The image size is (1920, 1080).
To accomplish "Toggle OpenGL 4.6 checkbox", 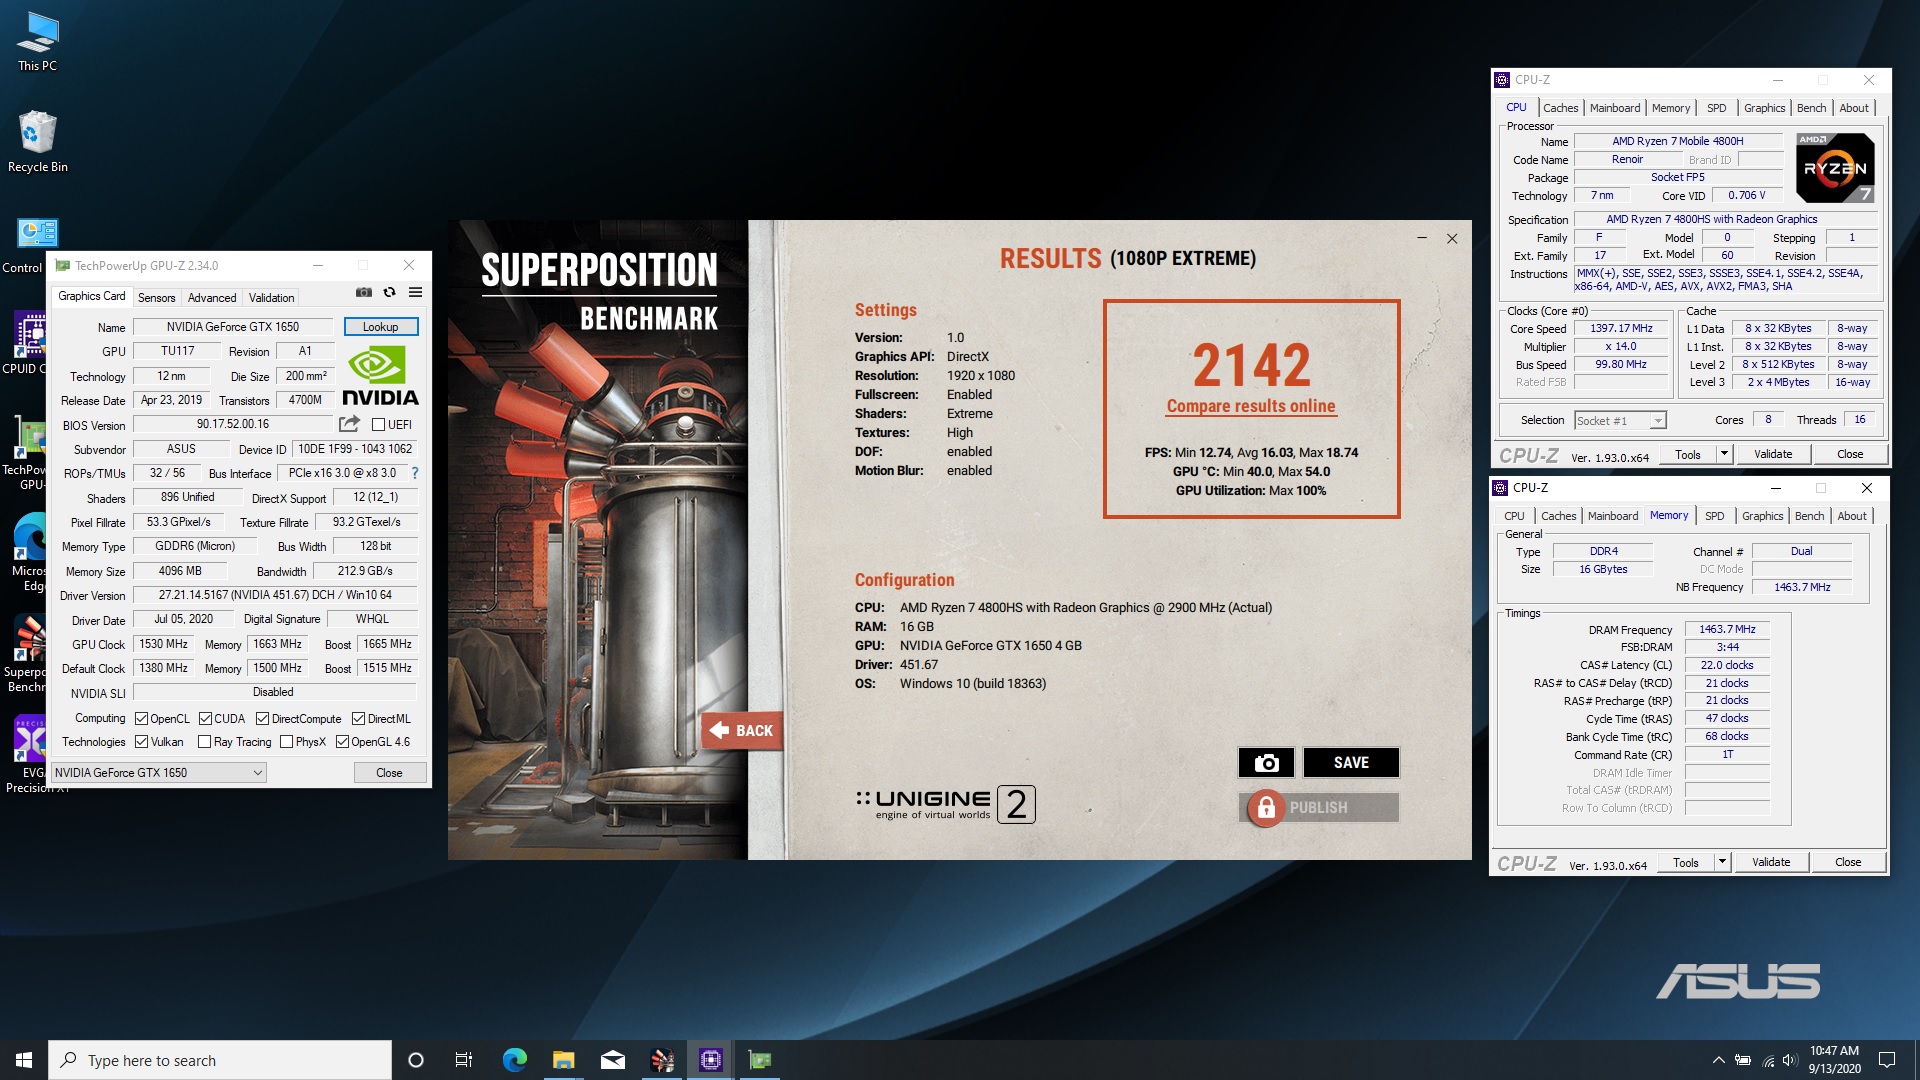I will pos(342,742).
